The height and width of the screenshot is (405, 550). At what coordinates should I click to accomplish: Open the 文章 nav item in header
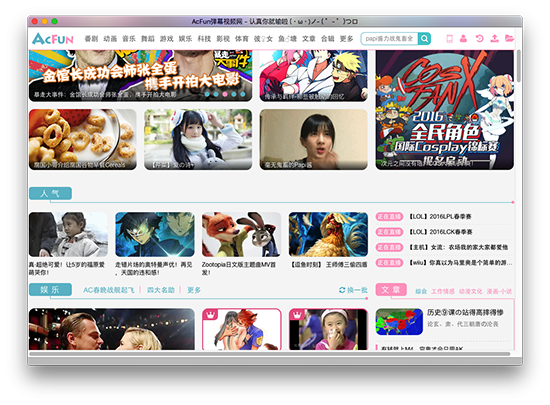point(309,39)
